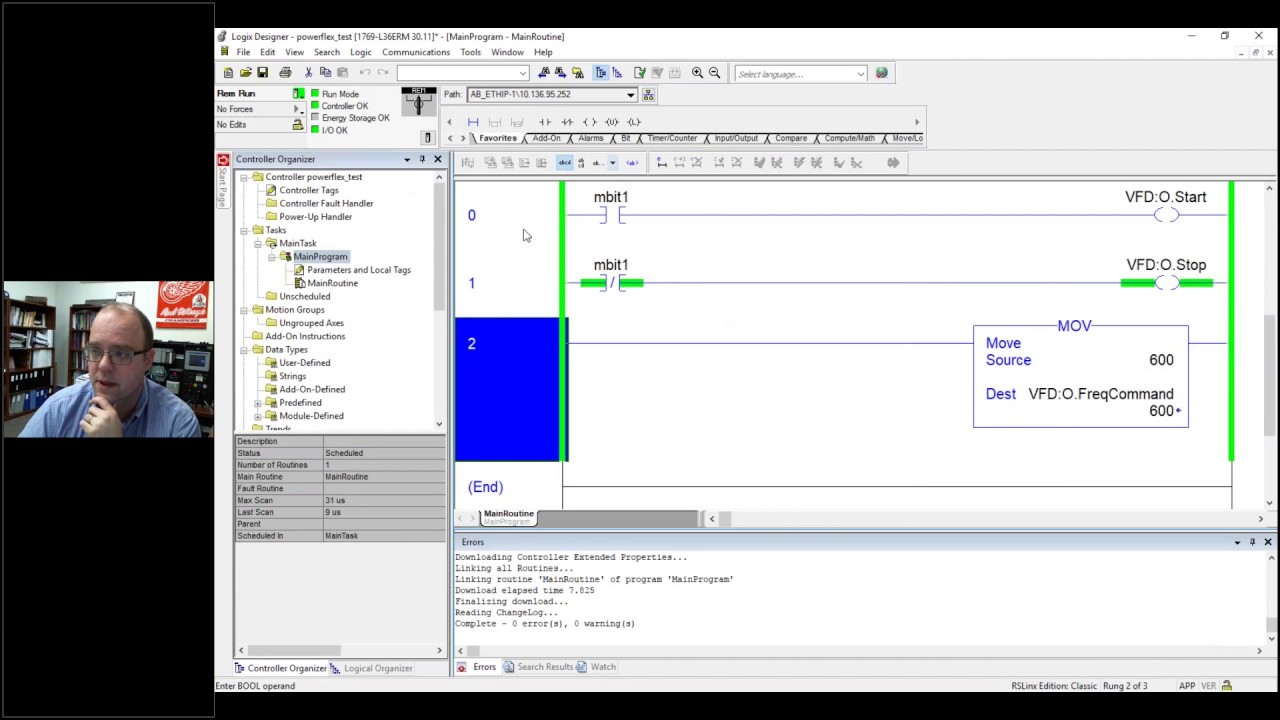Switch to the Alarms instruction tab
This screenshot has width=1280, height=720.
pos(591,138)
